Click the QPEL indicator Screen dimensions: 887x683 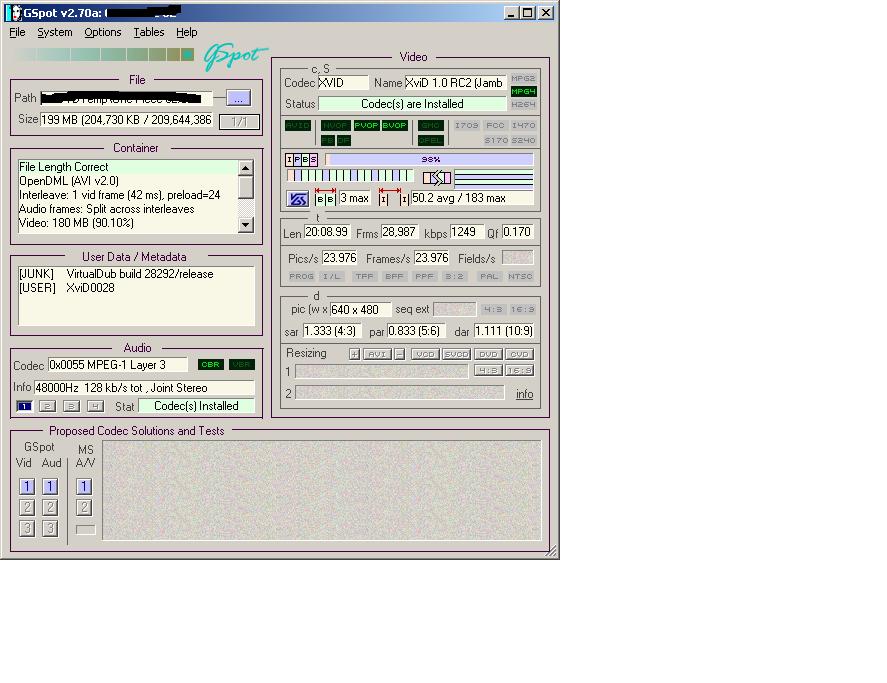pyautogui.click(x=430, y=140)
